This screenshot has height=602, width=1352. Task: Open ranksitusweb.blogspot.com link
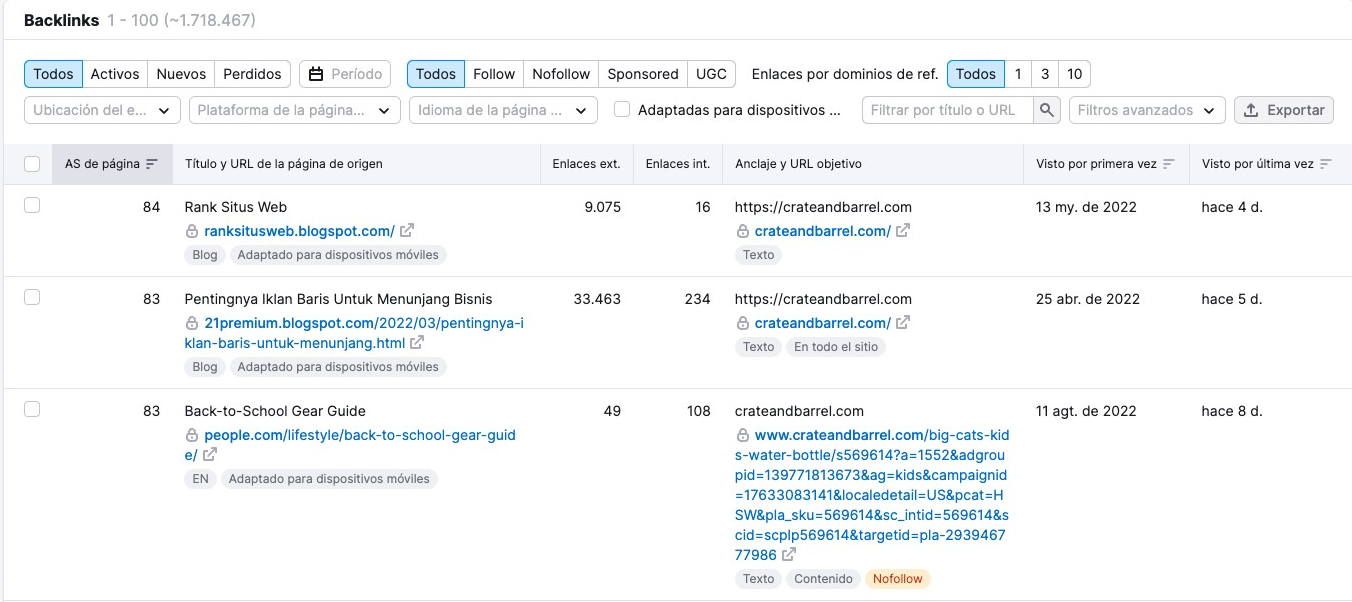[x=299, y=231]
